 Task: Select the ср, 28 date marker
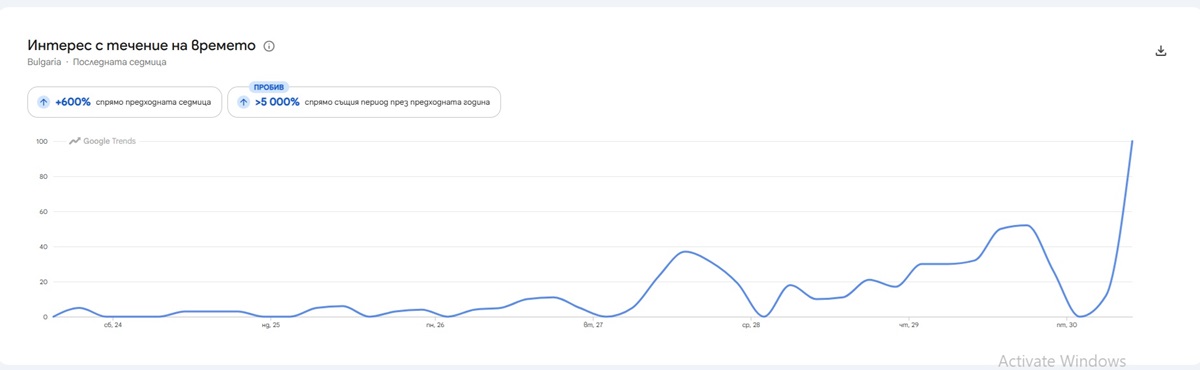pos(751,325)
